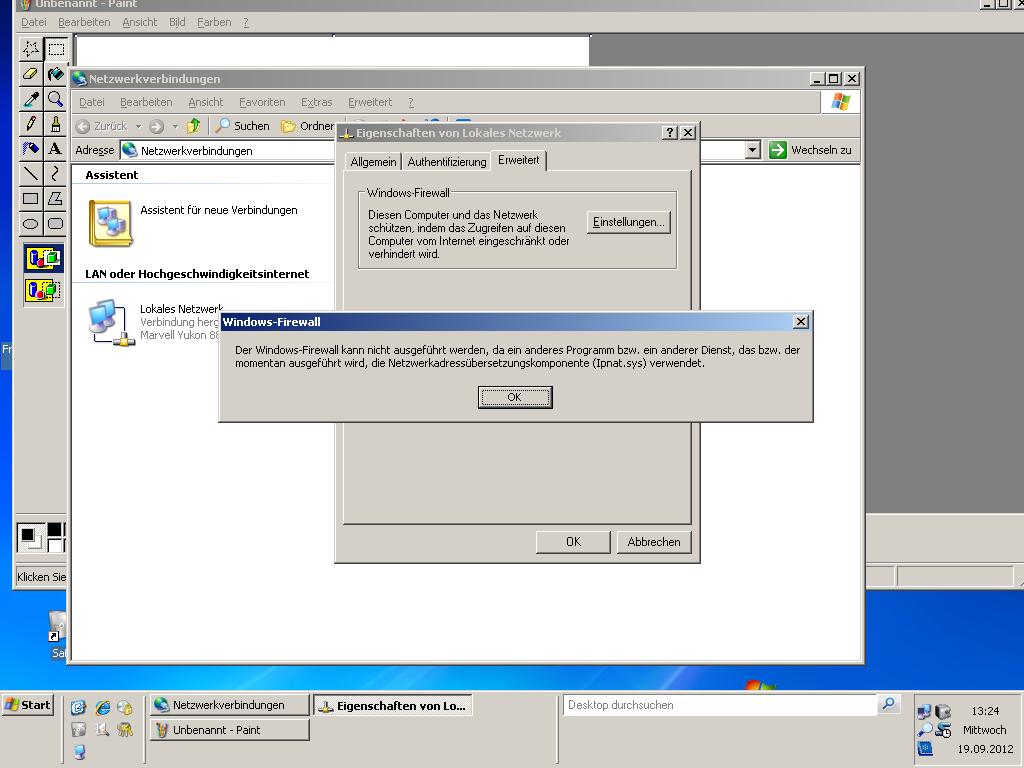Select the Curve tool in Paint
The image size is (1024, 768).
[x=56, y=173]
